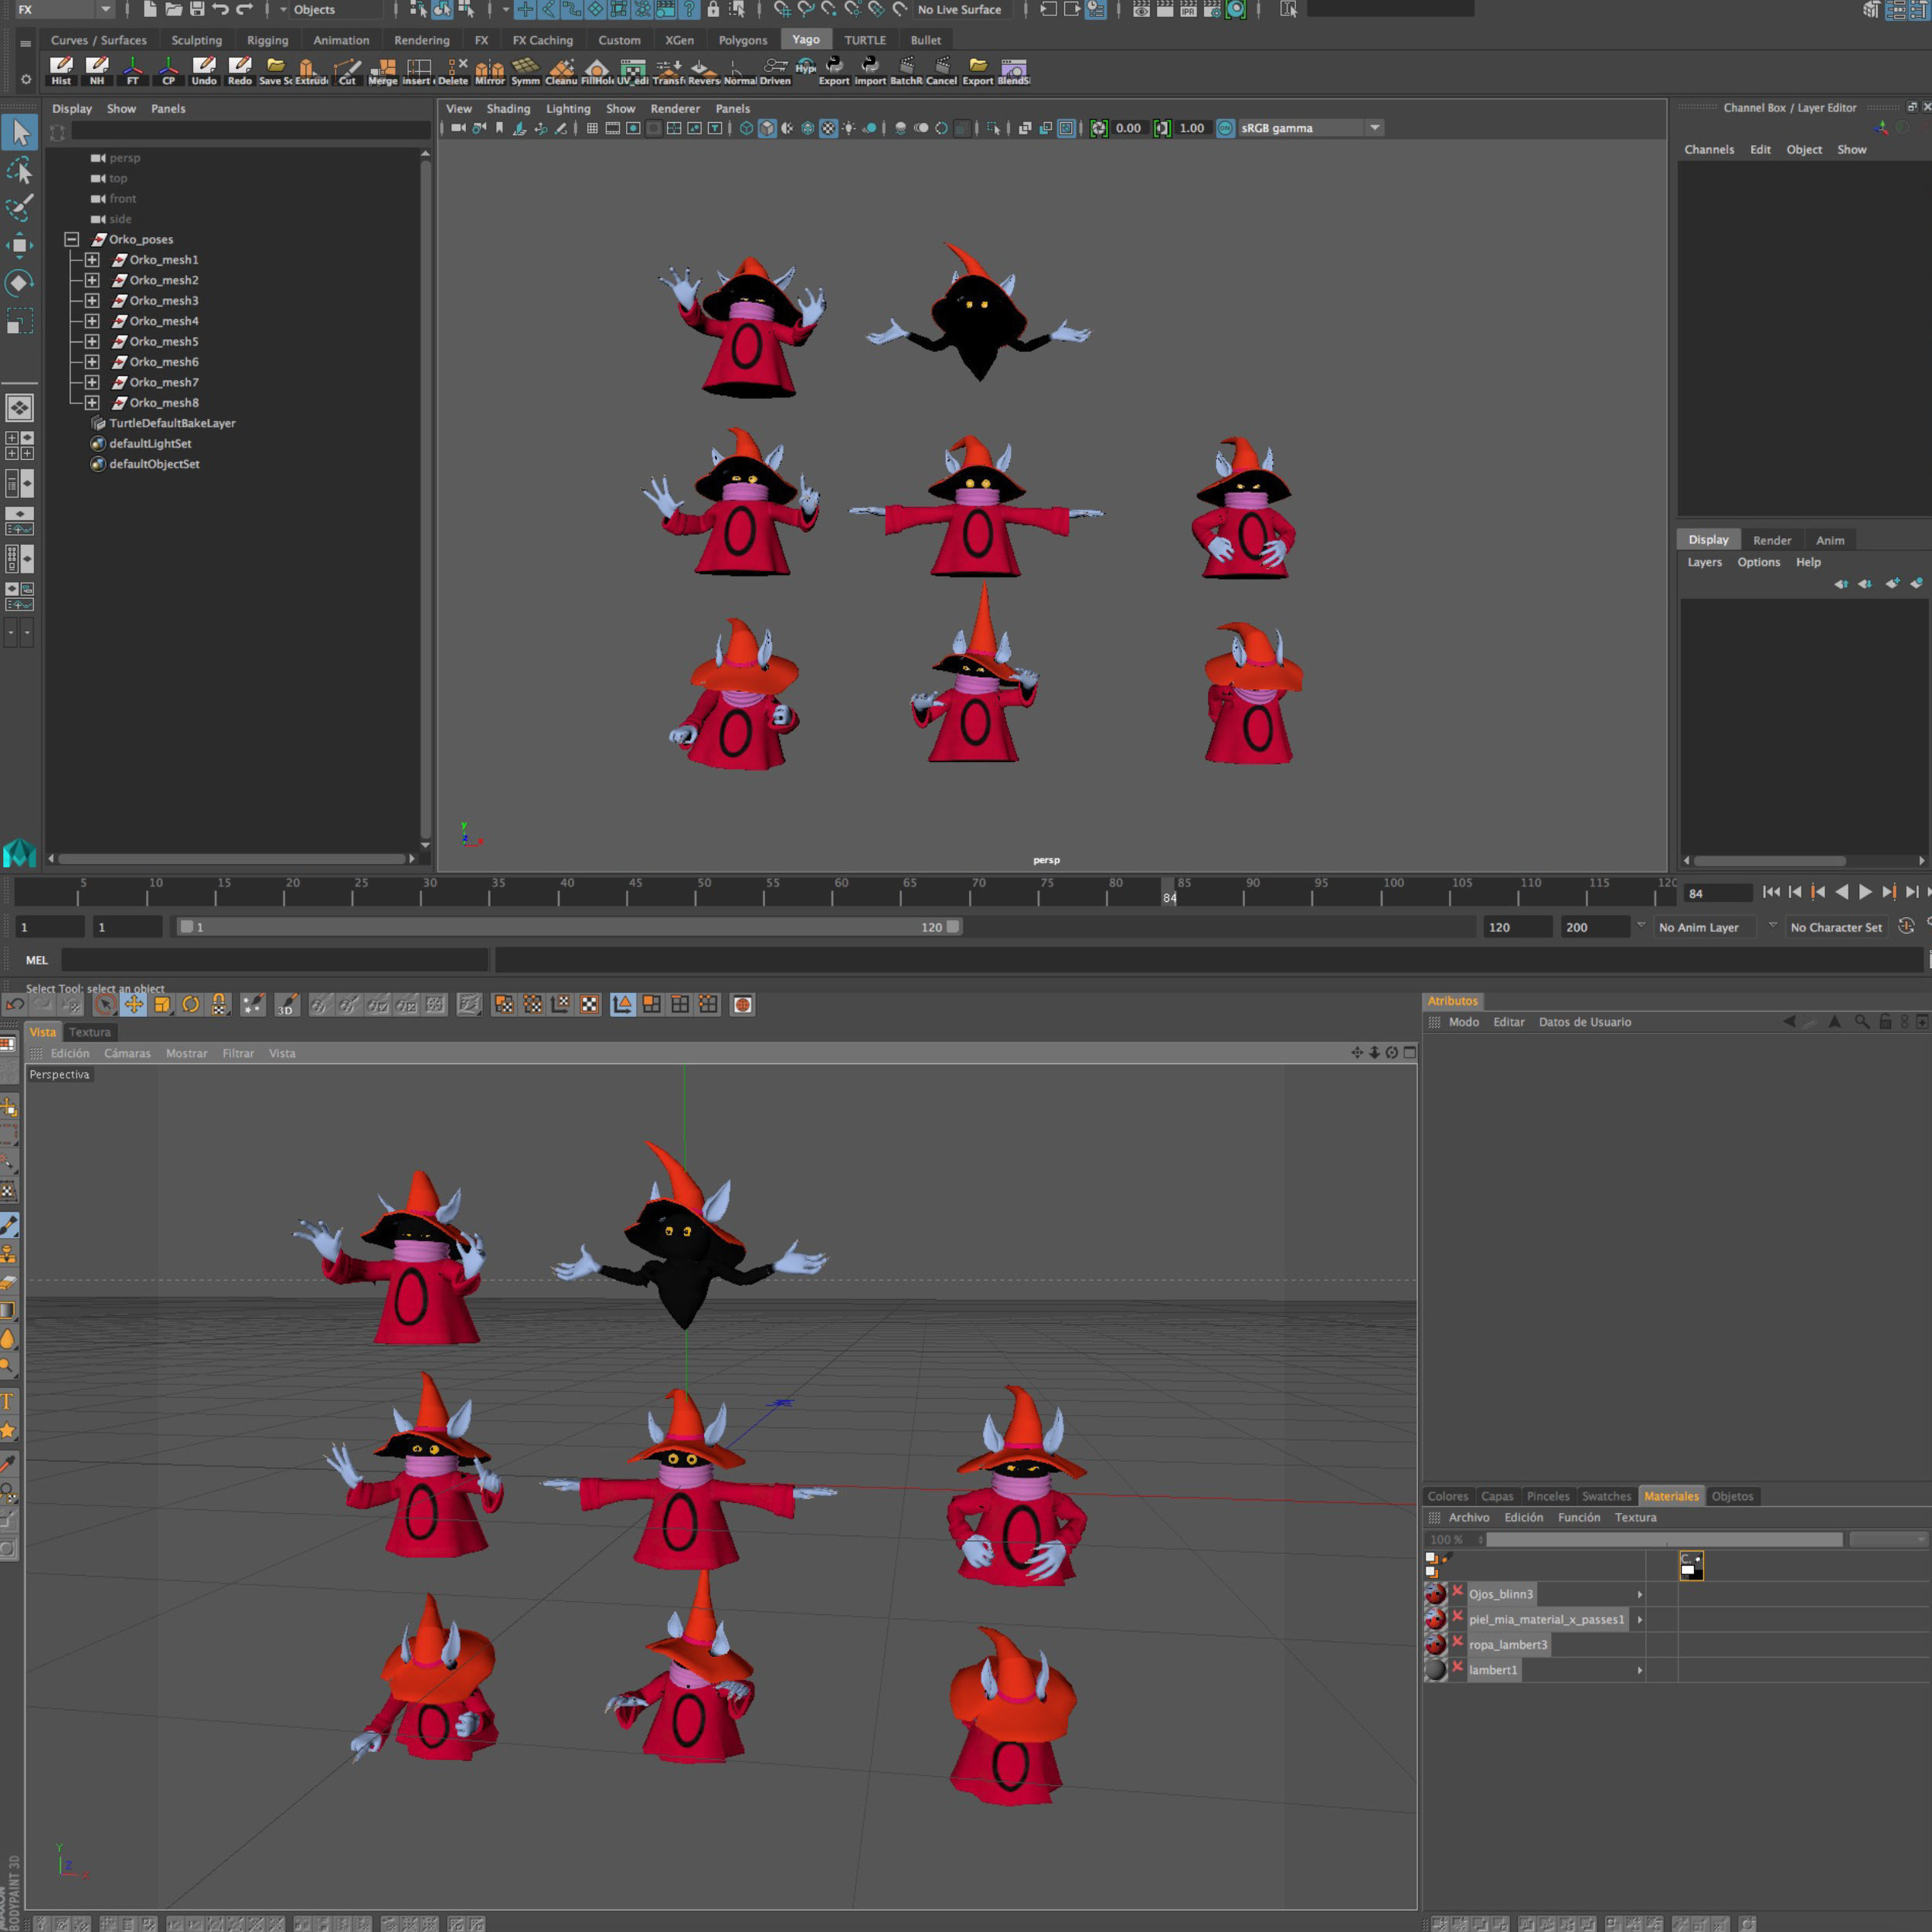The image size is (1932, 1932).
Task: Switch to the Render layer tab
Action: [x=1771, y=540]
